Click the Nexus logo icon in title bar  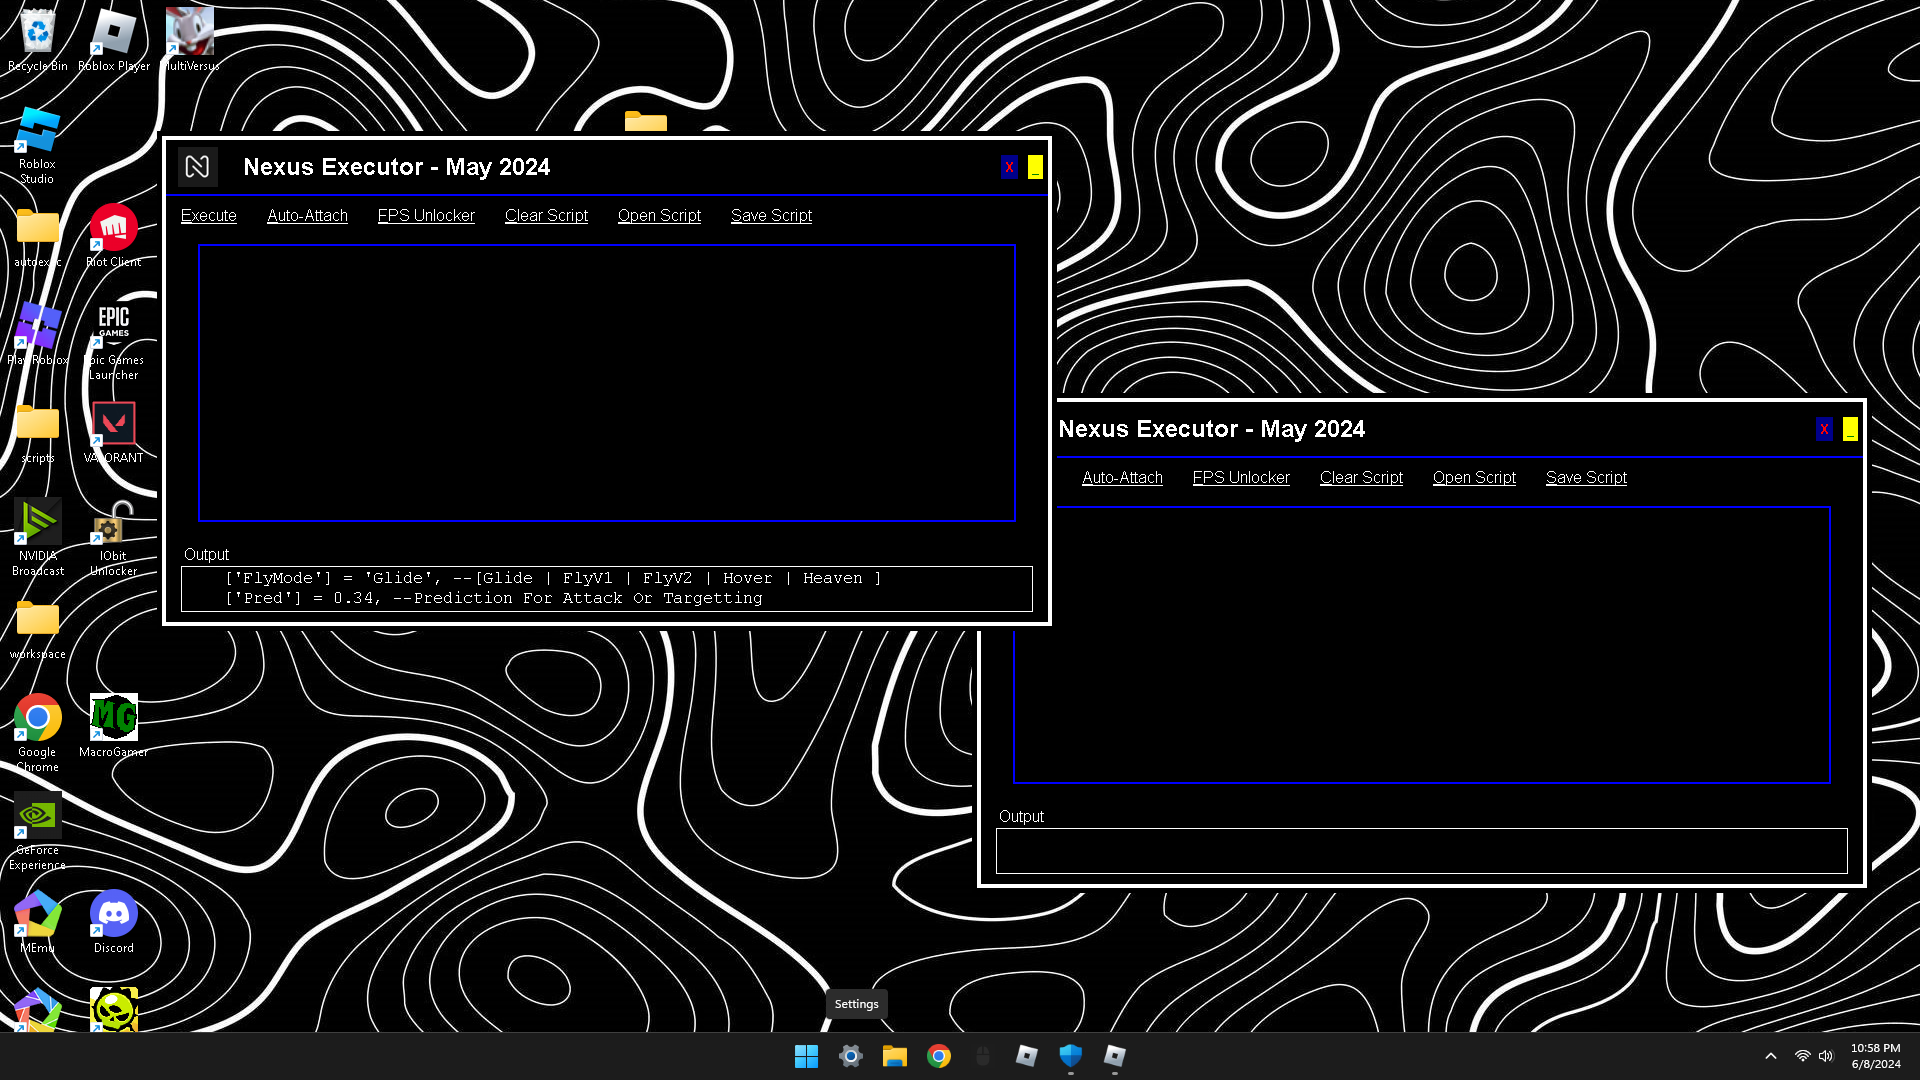(x=197, y=167)
